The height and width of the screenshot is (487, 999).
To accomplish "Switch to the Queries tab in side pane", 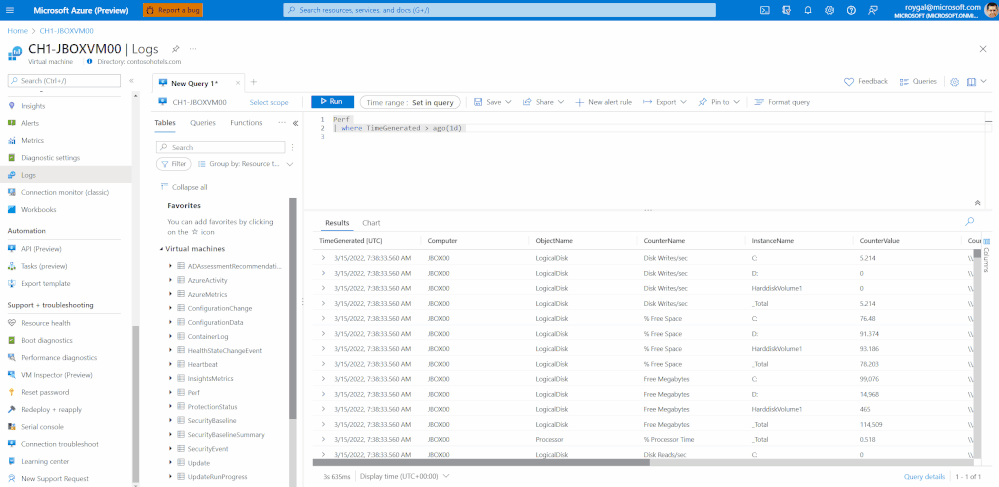I will click(x=203, y=122).
